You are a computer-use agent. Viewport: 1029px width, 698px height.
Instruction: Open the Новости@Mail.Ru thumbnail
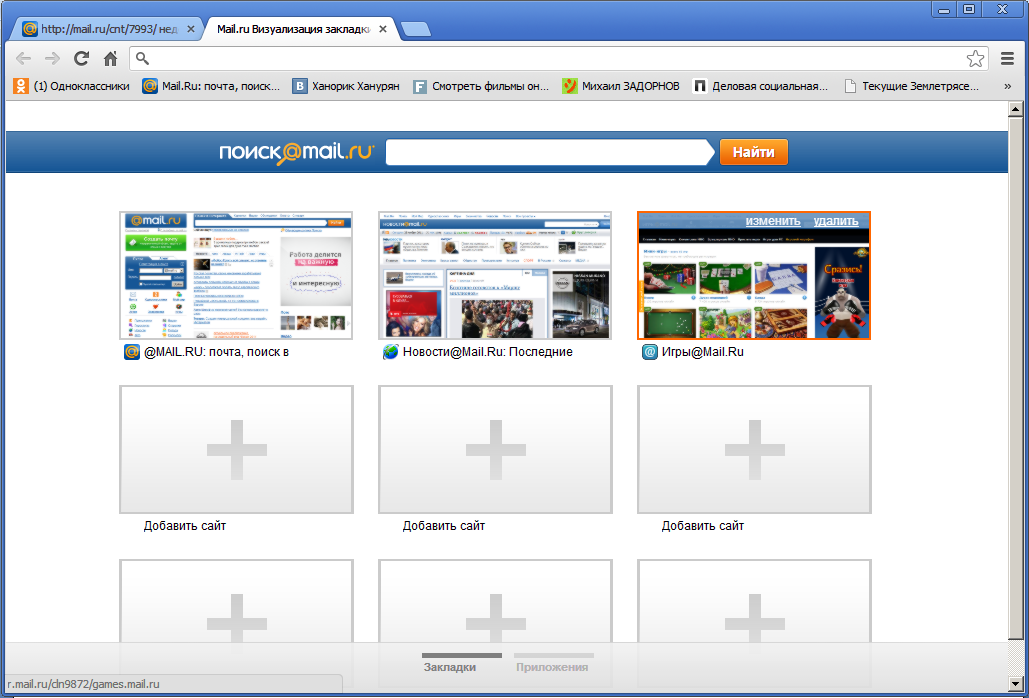click(x=495, y=275)
